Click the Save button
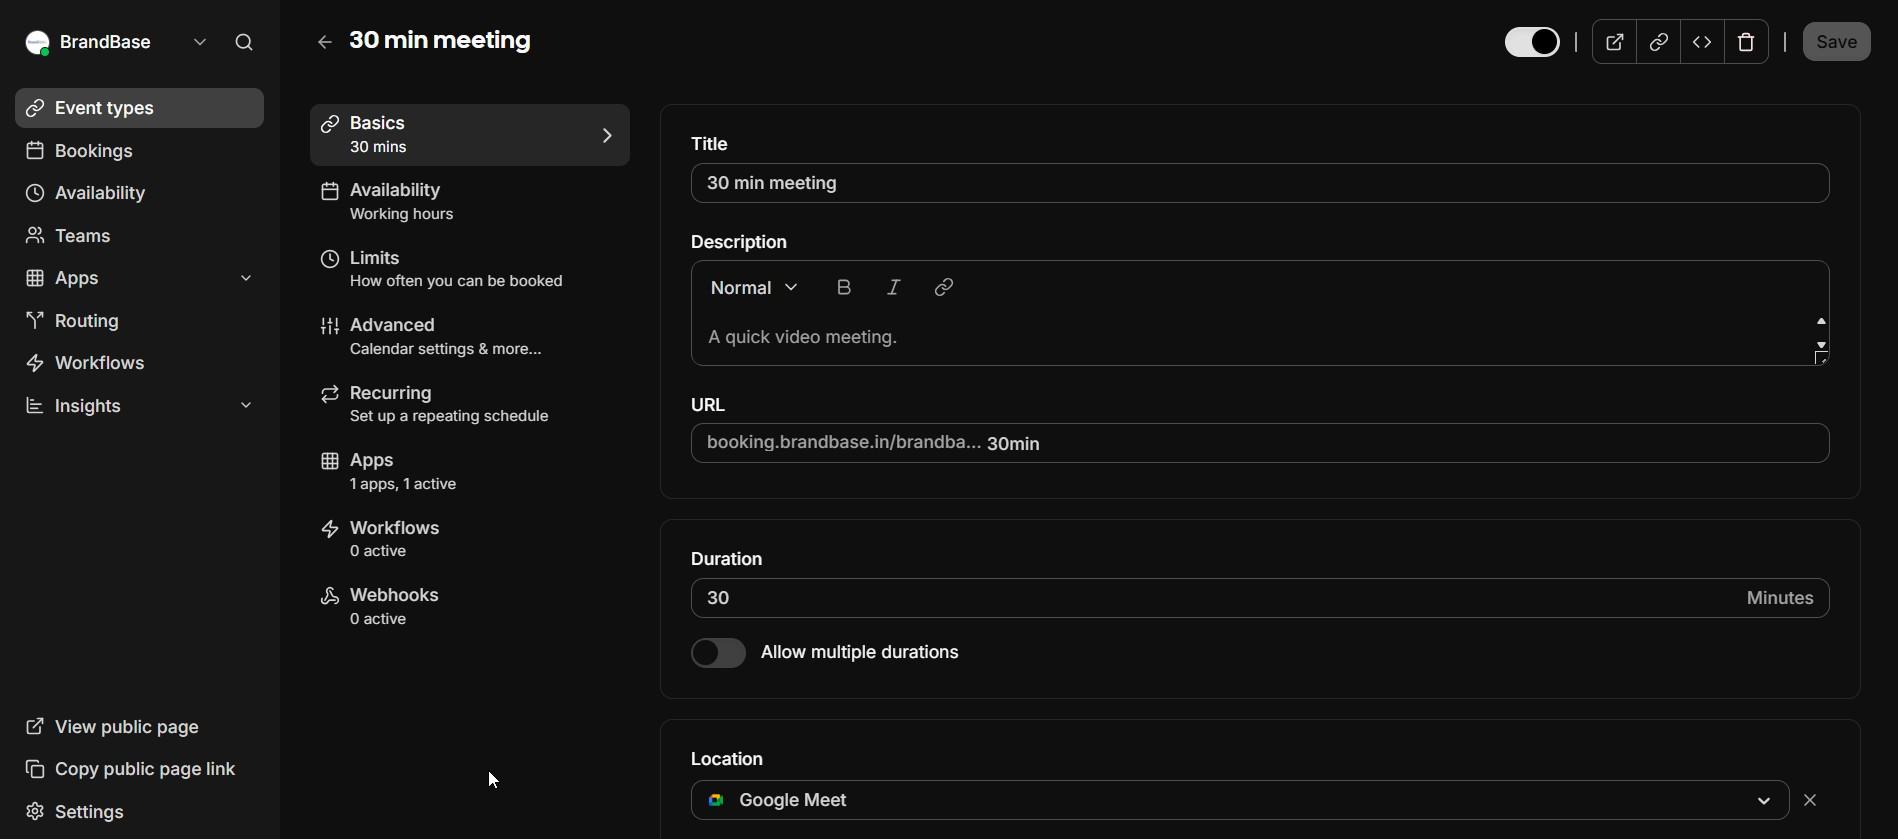1898x839 pixels. [x=1837, y=42]
